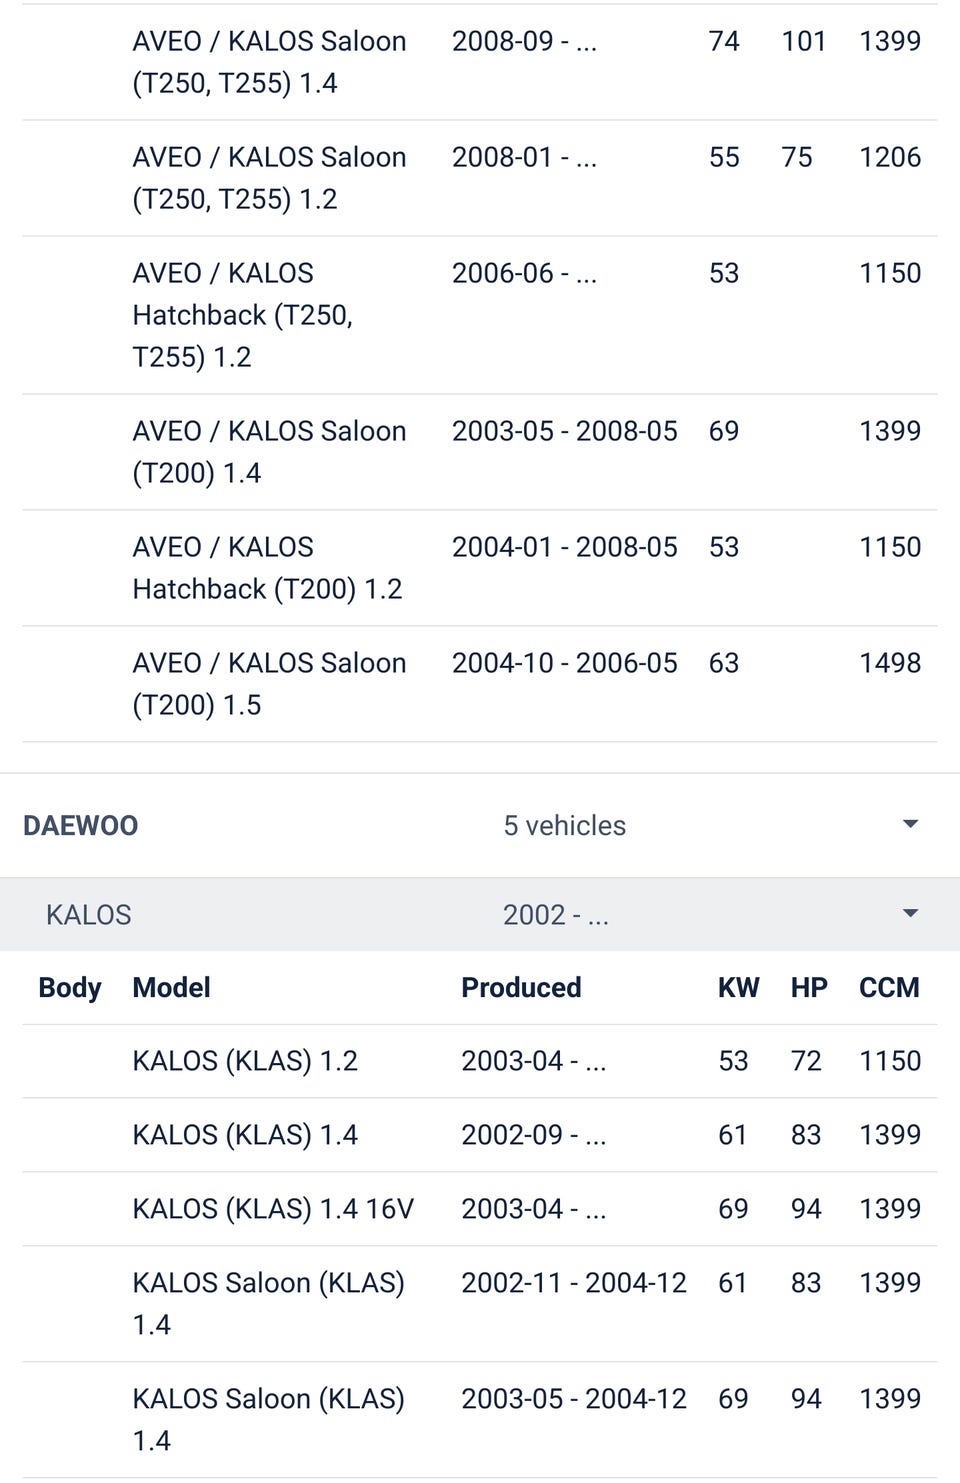Click the Model column header
960x1483 pixels.
[172, 988]
